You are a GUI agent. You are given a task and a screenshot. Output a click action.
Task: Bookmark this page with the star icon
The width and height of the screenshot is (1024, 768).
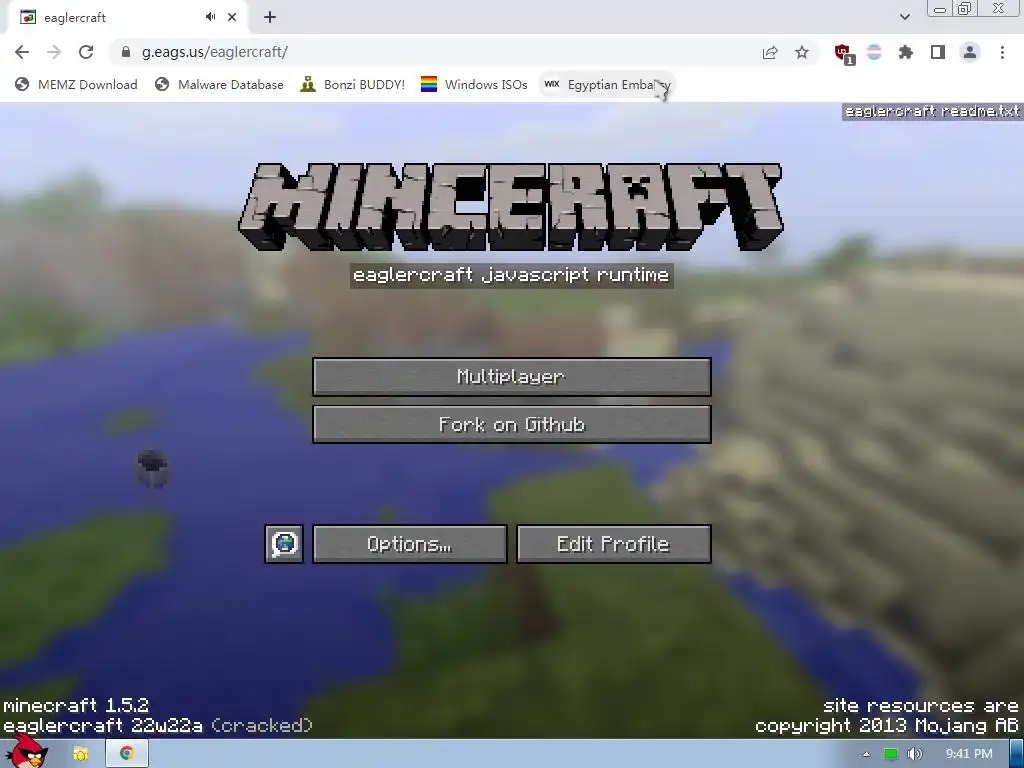click(x=802, y=52)
